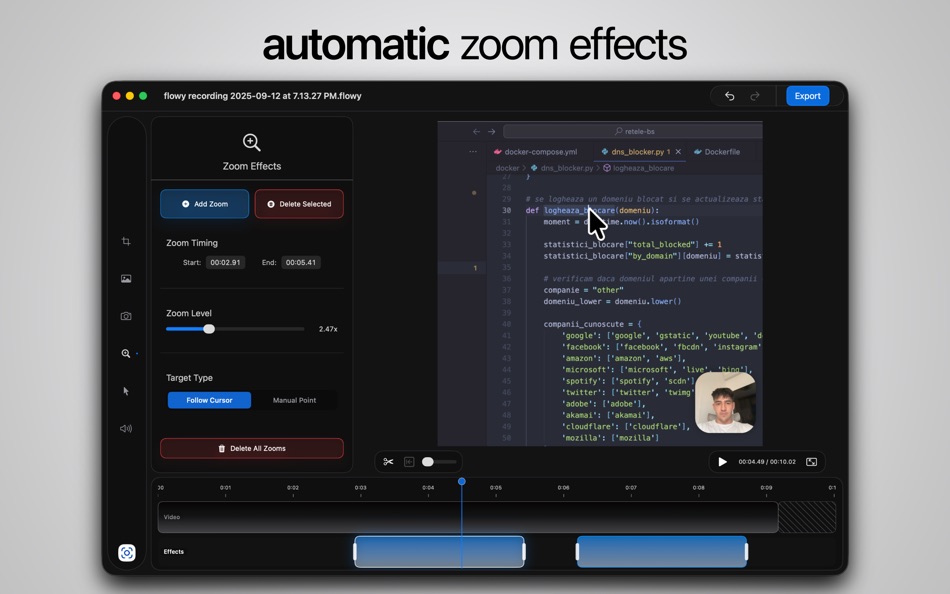Screen dimensions: 950x594
Task: Click the Add Zoom button
Action: [x=204, y=203]
